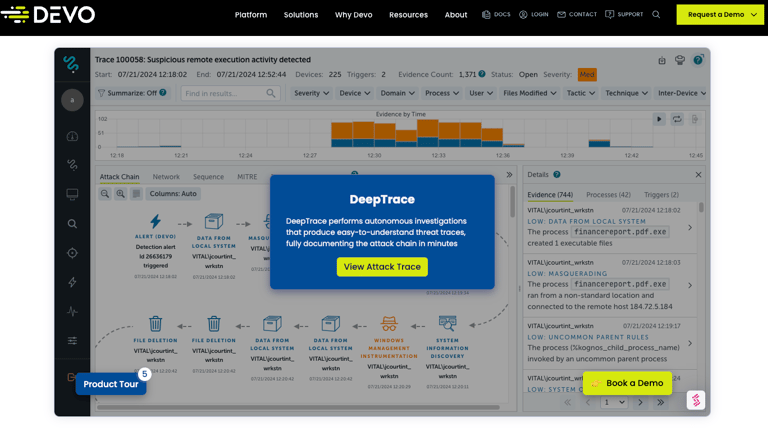Click the sidebar activity pulse icon

(72, 311)
